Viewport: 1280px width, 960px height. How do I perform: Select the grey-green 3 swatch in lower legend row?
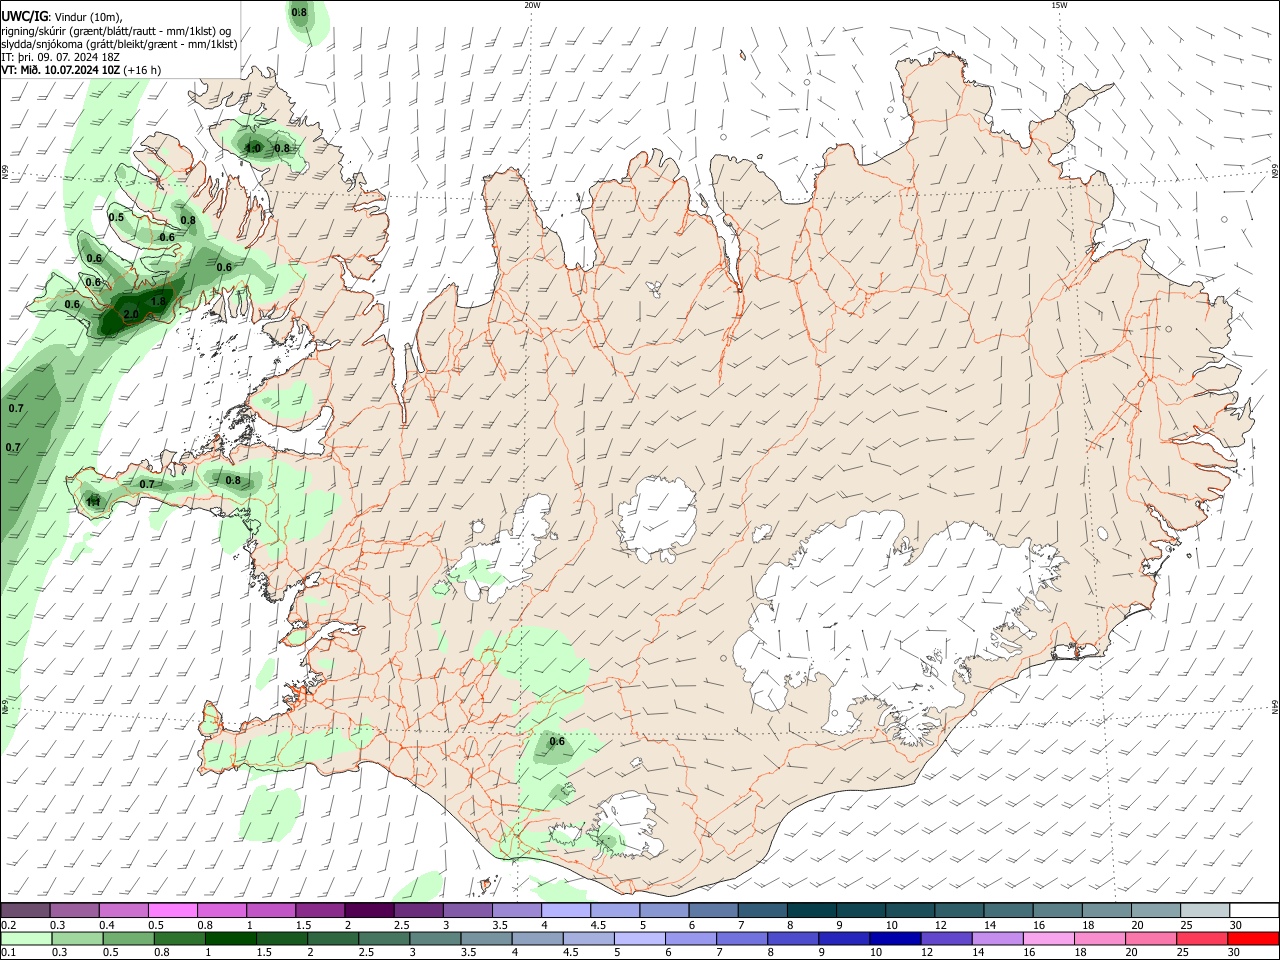(x=436, y=939)
